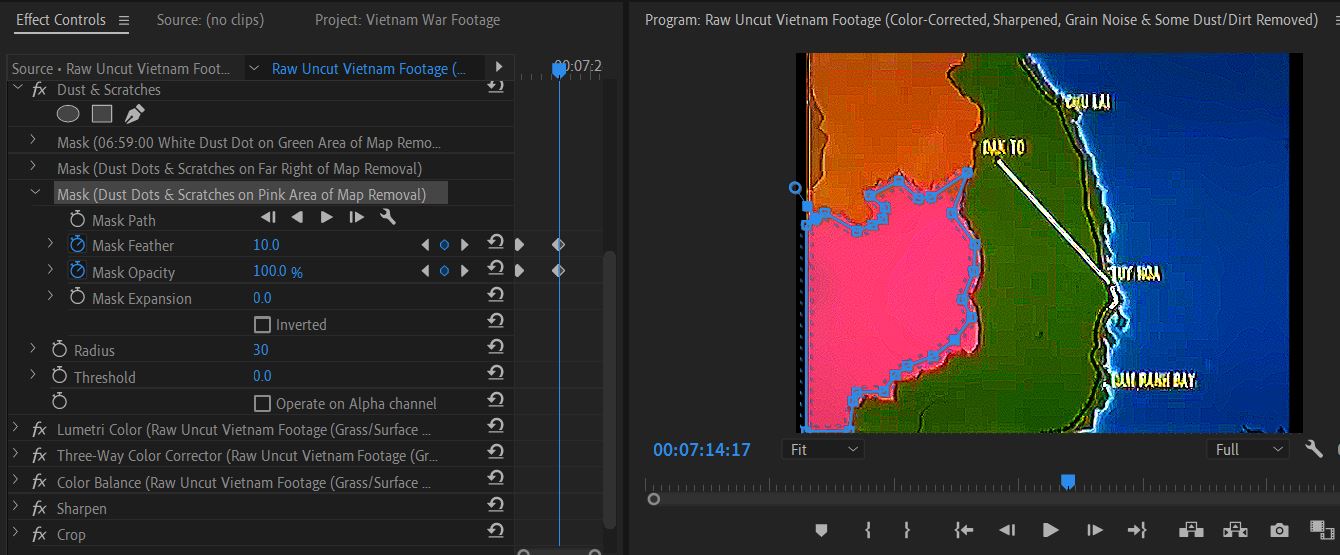
Task: Switch to the Project: Vietnam War Footage tab
Action: point(407,20)
